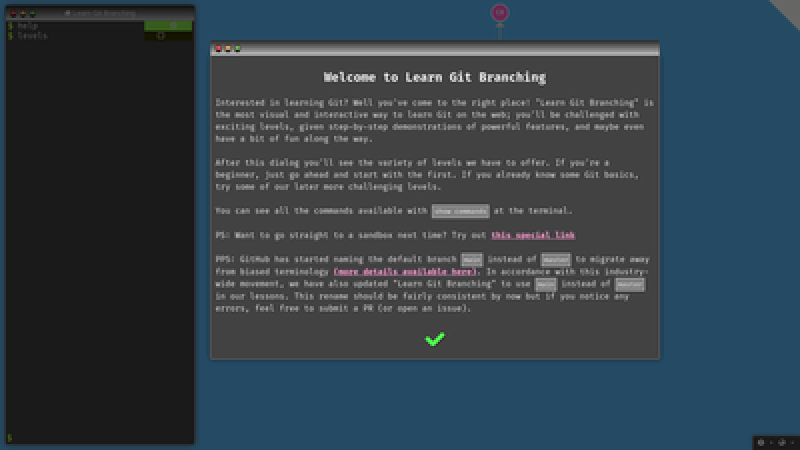Select the C0 commit node above the dialog

point(499,13)
